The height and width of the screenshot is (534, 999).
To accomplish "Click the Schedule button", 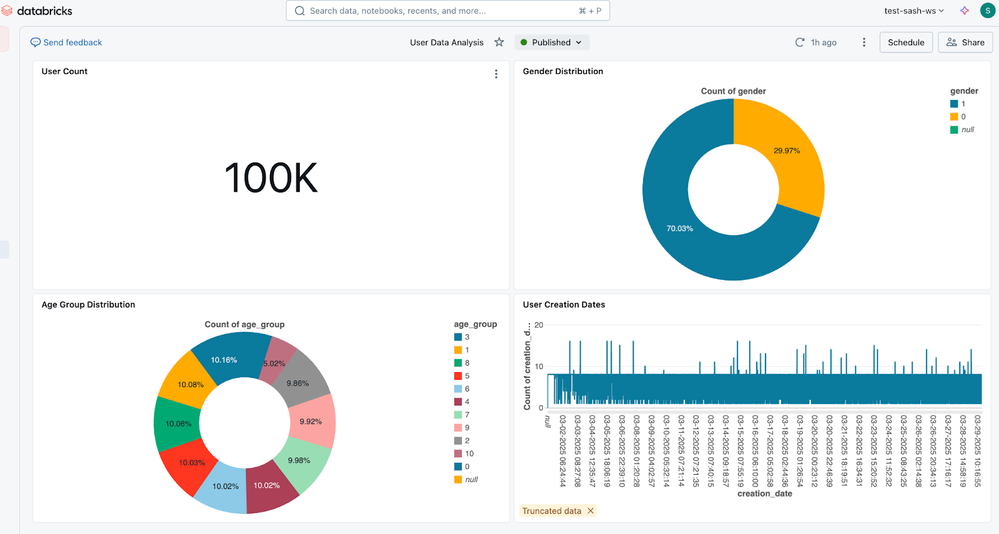I will pyautogui.click(x=906, y=43).
